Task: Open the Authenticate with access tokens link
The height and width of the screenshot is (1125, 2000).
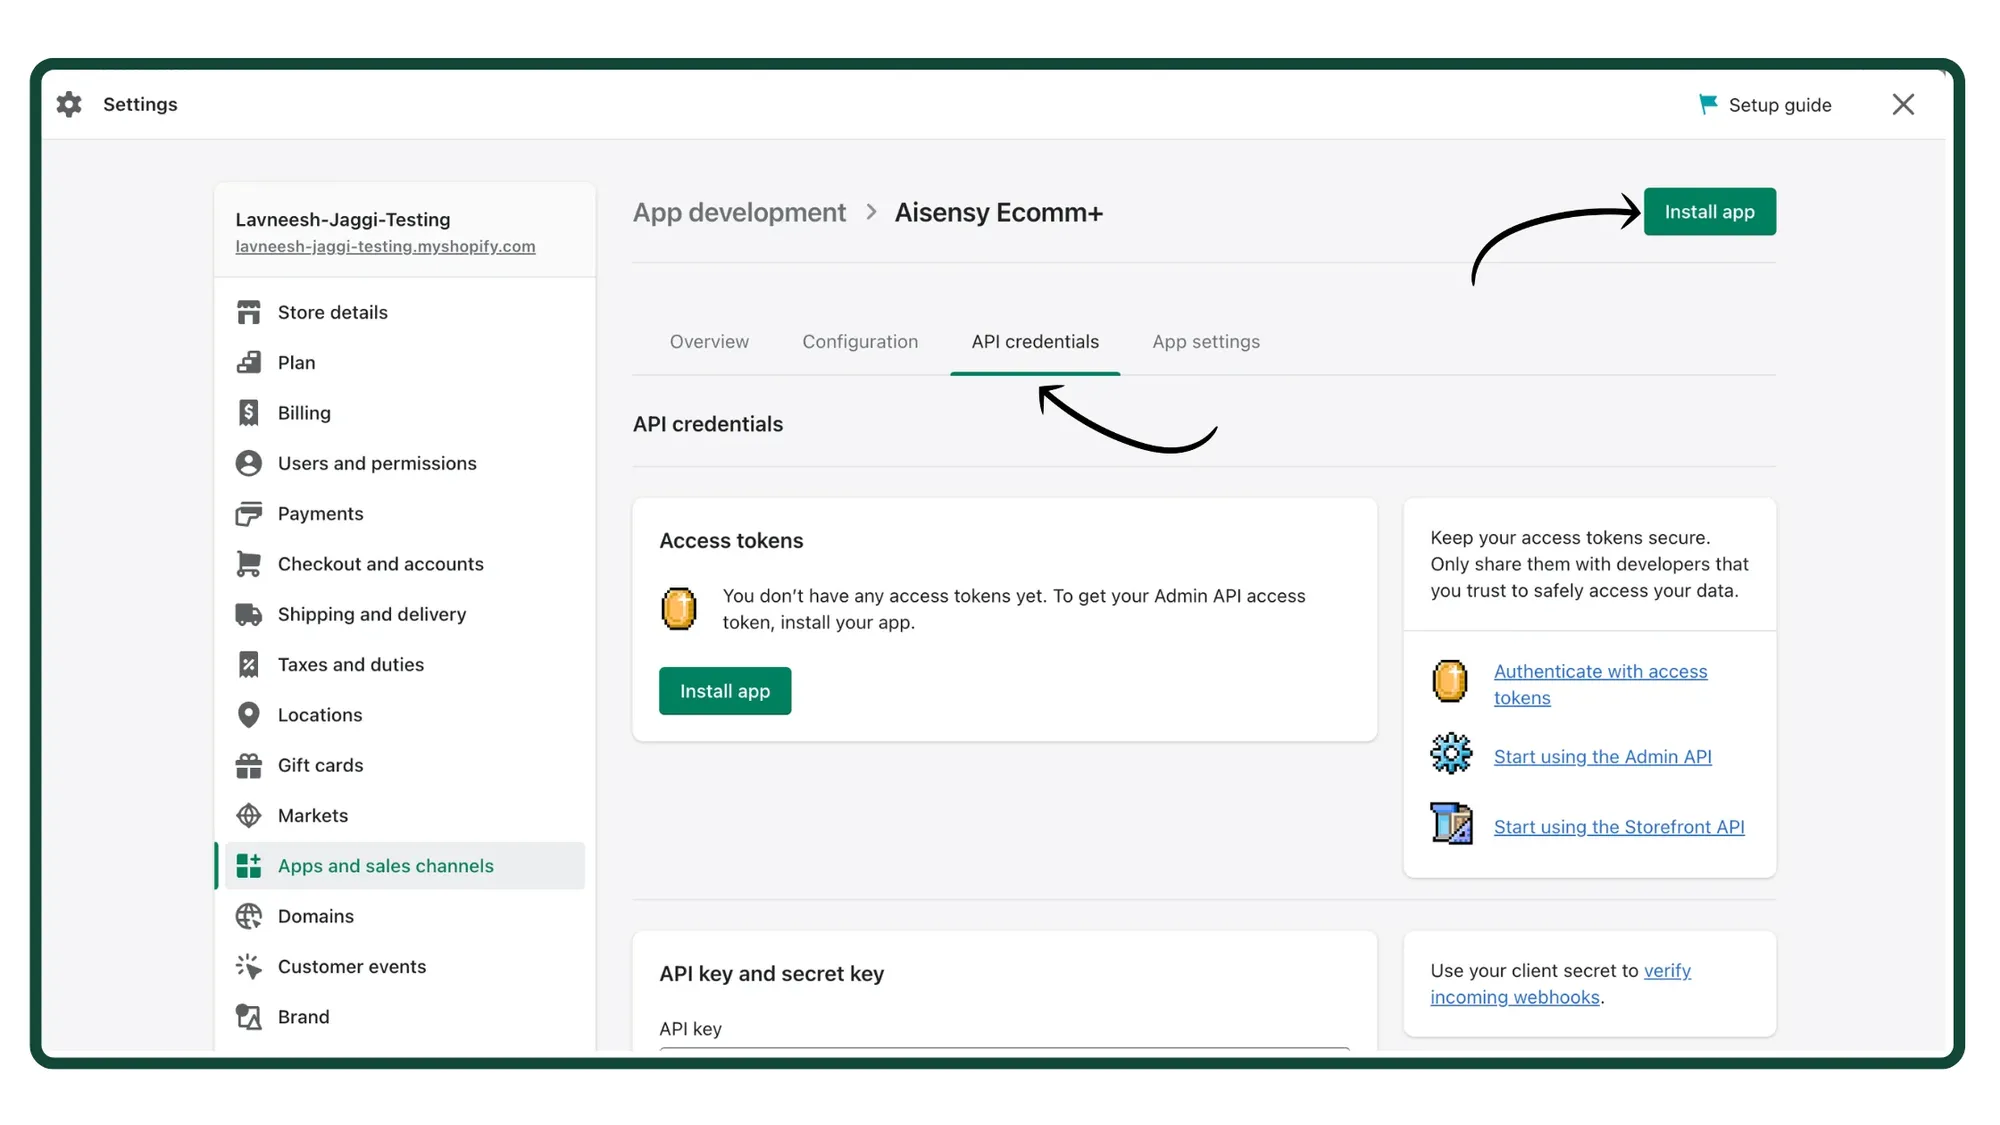Action: point(1600,684)
